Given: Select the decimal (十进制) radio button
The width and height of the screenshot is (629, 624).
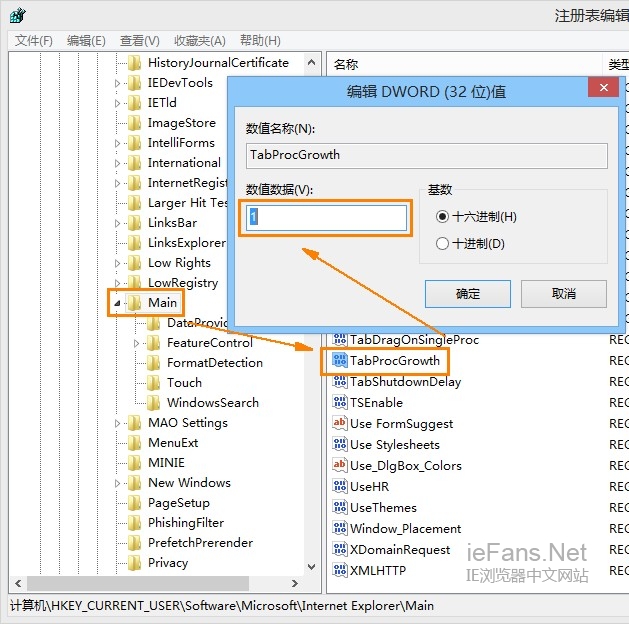Looking at the screenshot, I should coord(442,243).
